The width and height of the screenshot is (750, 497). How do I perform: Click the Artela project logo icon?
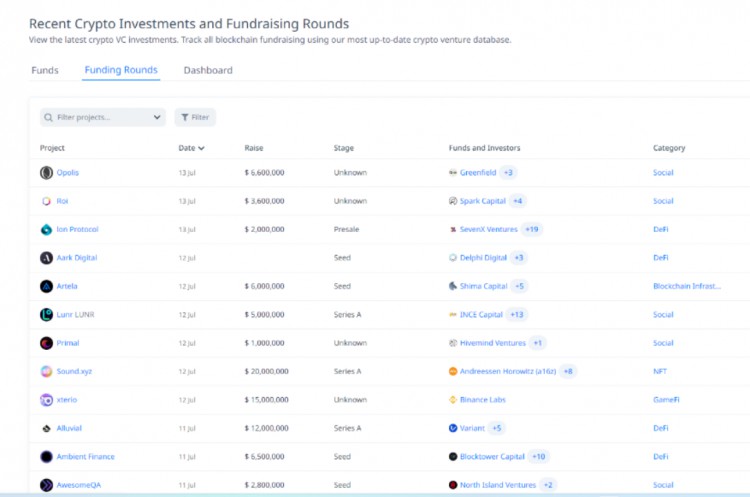point(46,286)
